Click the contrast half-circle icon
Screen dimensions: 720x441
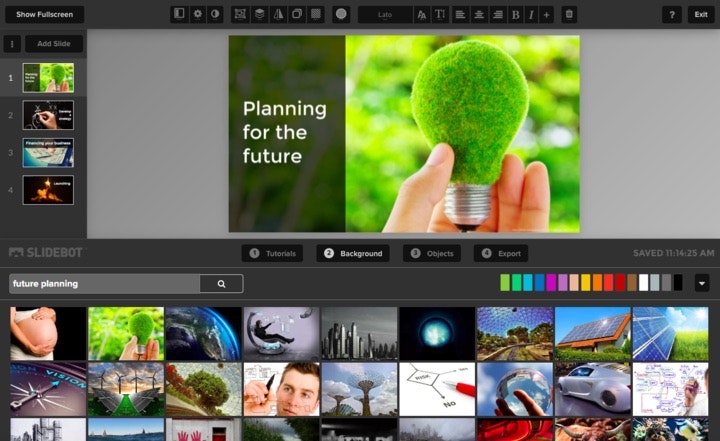coord(215,14)
